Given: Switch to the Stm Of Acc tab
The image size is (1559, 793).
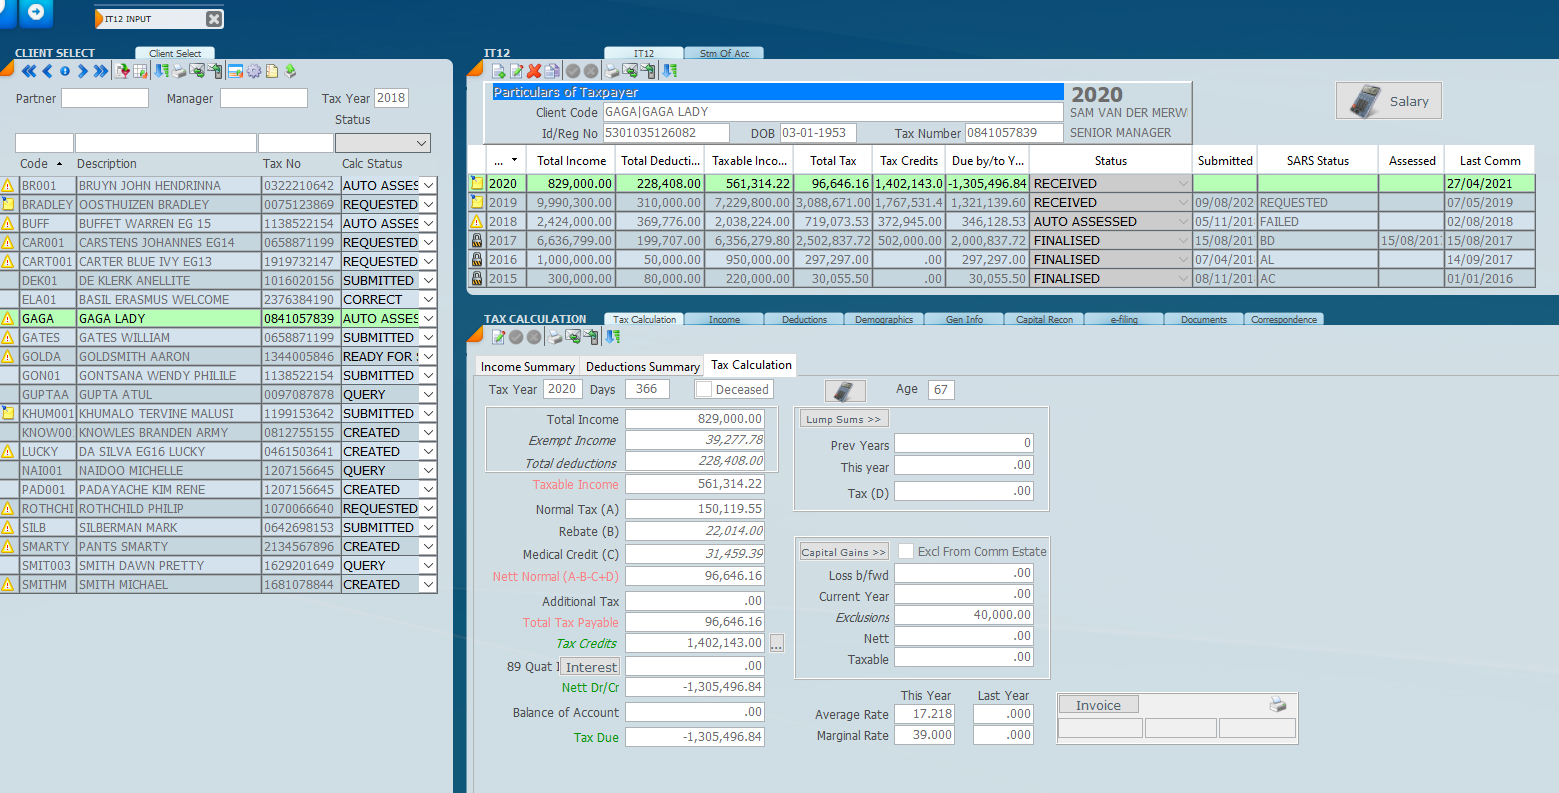Looking at the screenshot, I should click(724, 53).
